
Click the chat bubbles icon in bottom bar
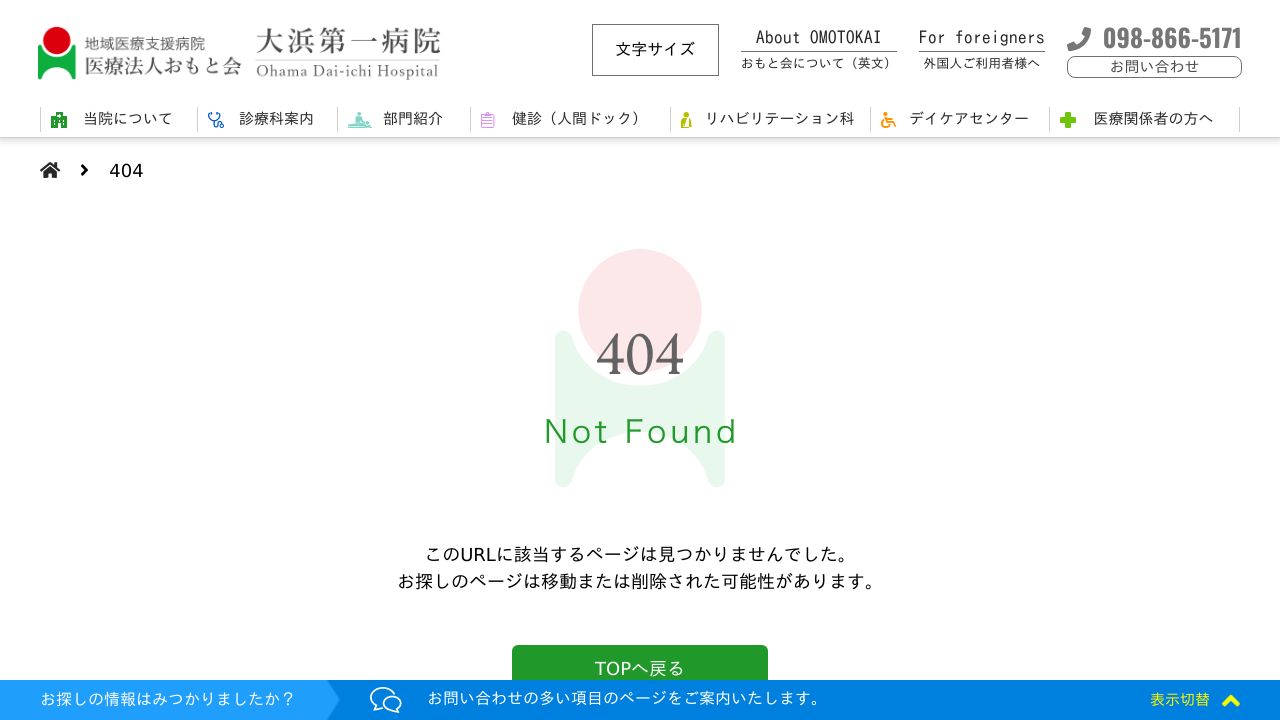385,700
